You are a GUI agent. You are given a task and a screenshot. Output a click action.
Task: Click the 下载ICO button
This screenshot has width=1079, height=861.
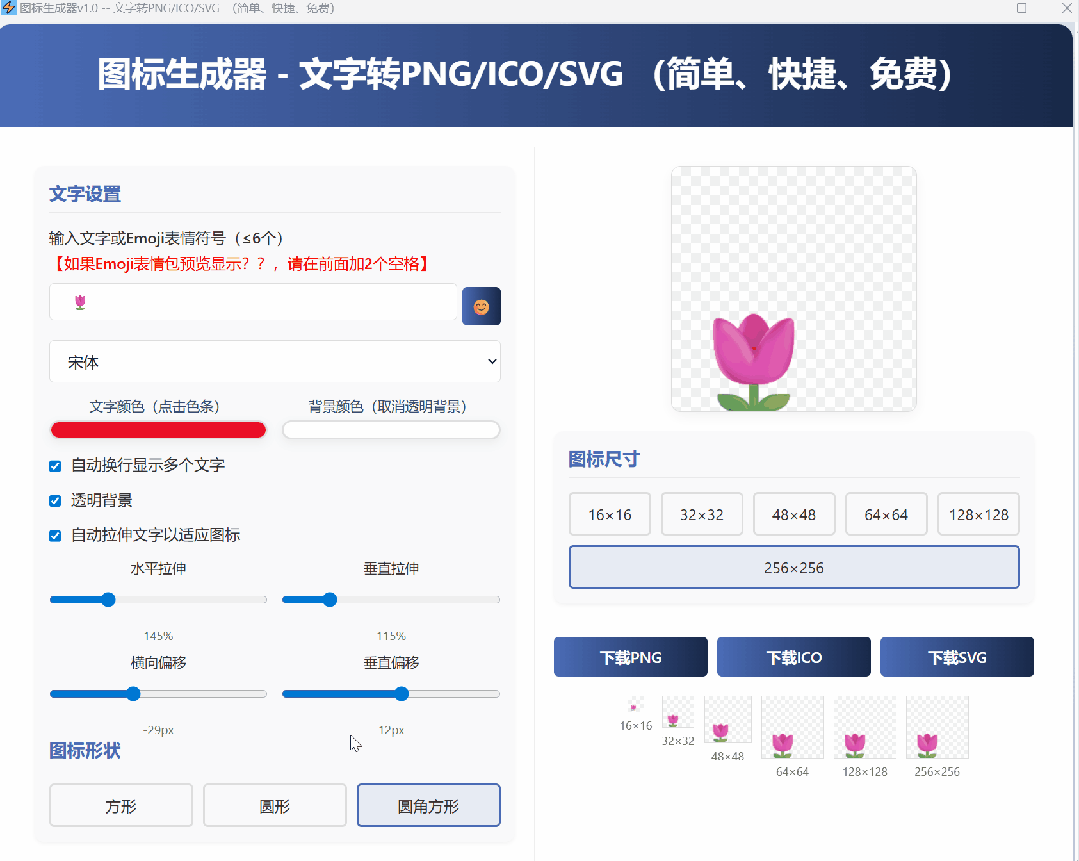tap(794, 657)
